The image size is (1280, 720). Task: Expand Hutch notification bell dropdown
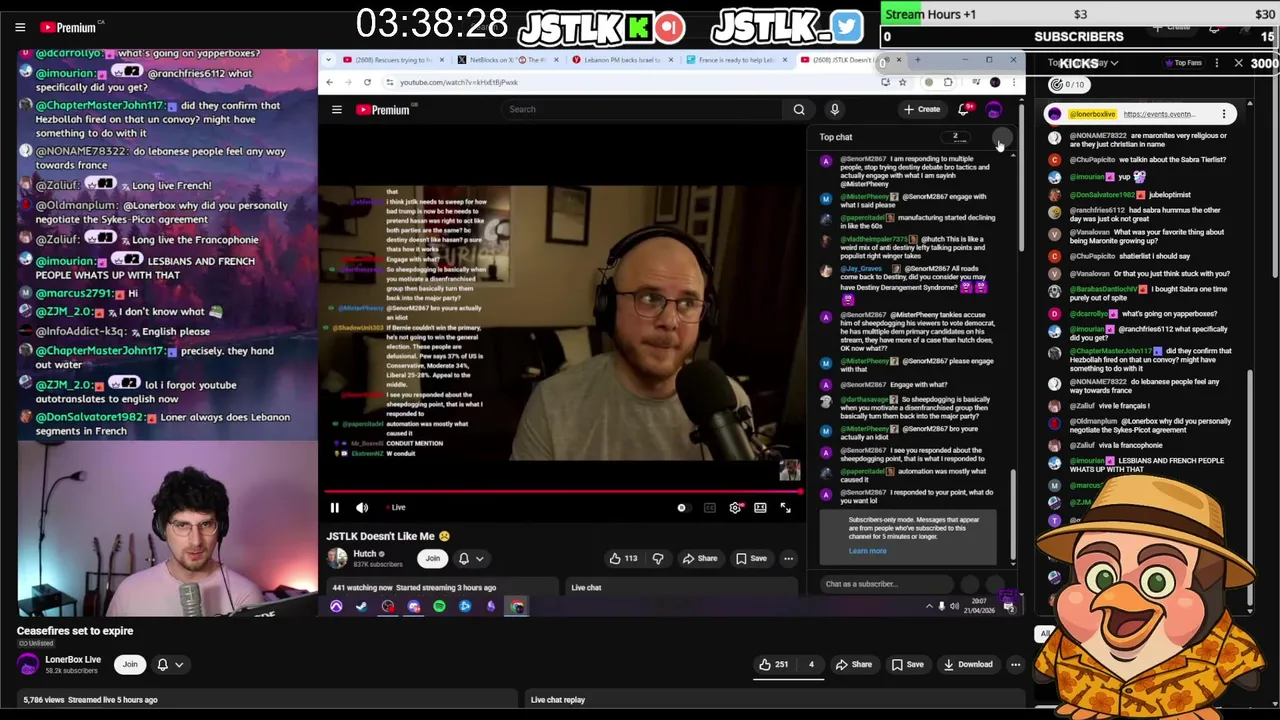click(471, 559)
